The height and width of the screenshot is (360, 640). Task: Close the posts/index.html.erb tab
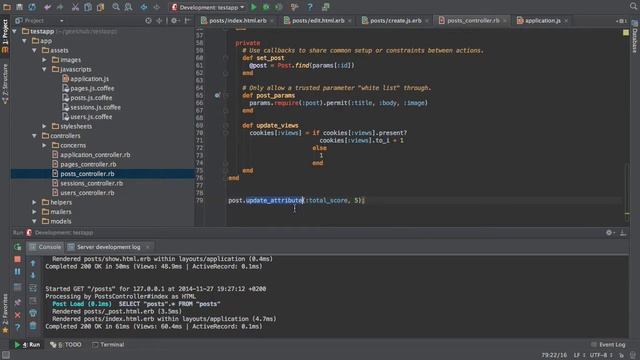click(x=272, y=21)
